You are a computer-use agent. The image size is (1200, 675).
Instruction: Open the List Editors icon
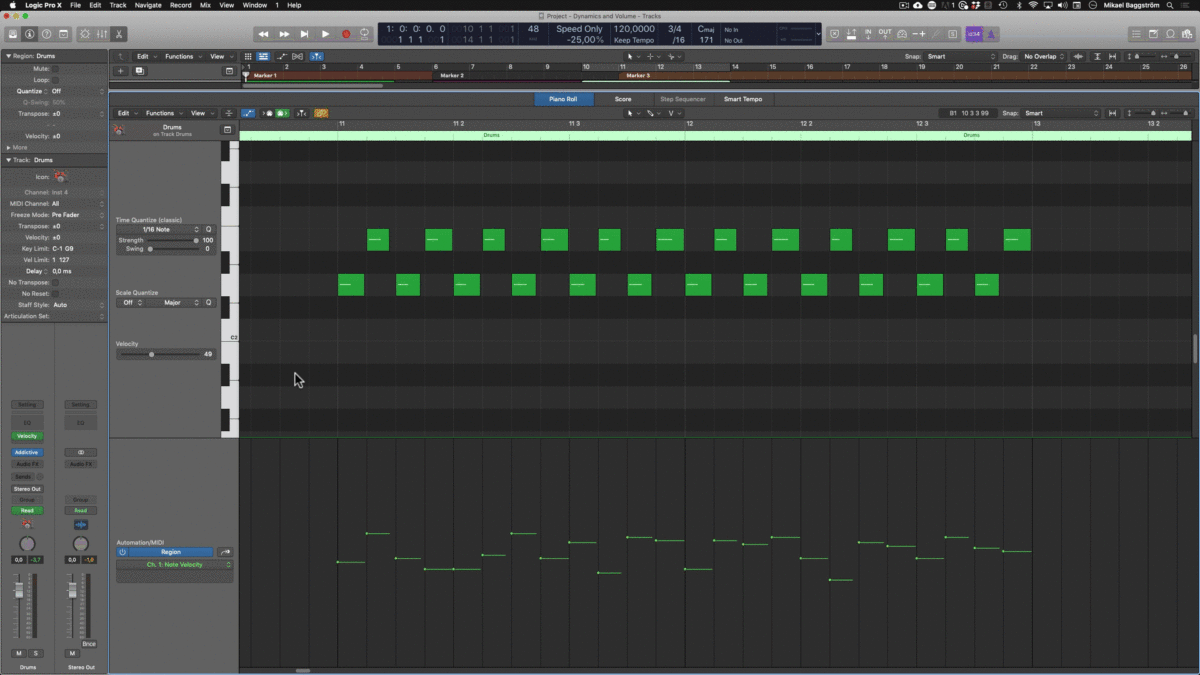click(x=1138, y=34)
